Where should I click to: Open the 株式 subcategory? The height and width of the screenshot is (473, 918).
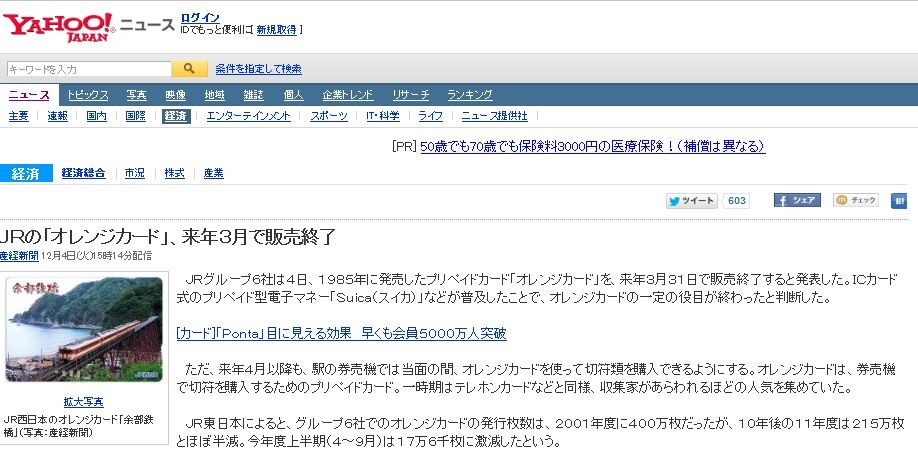174,173
